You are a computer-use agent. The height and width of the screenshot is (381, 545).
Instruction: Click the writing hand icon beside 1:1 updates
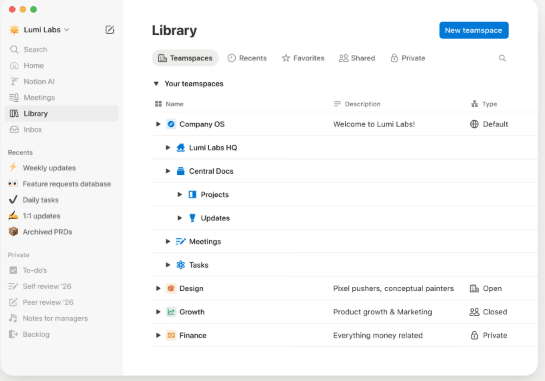13,216
